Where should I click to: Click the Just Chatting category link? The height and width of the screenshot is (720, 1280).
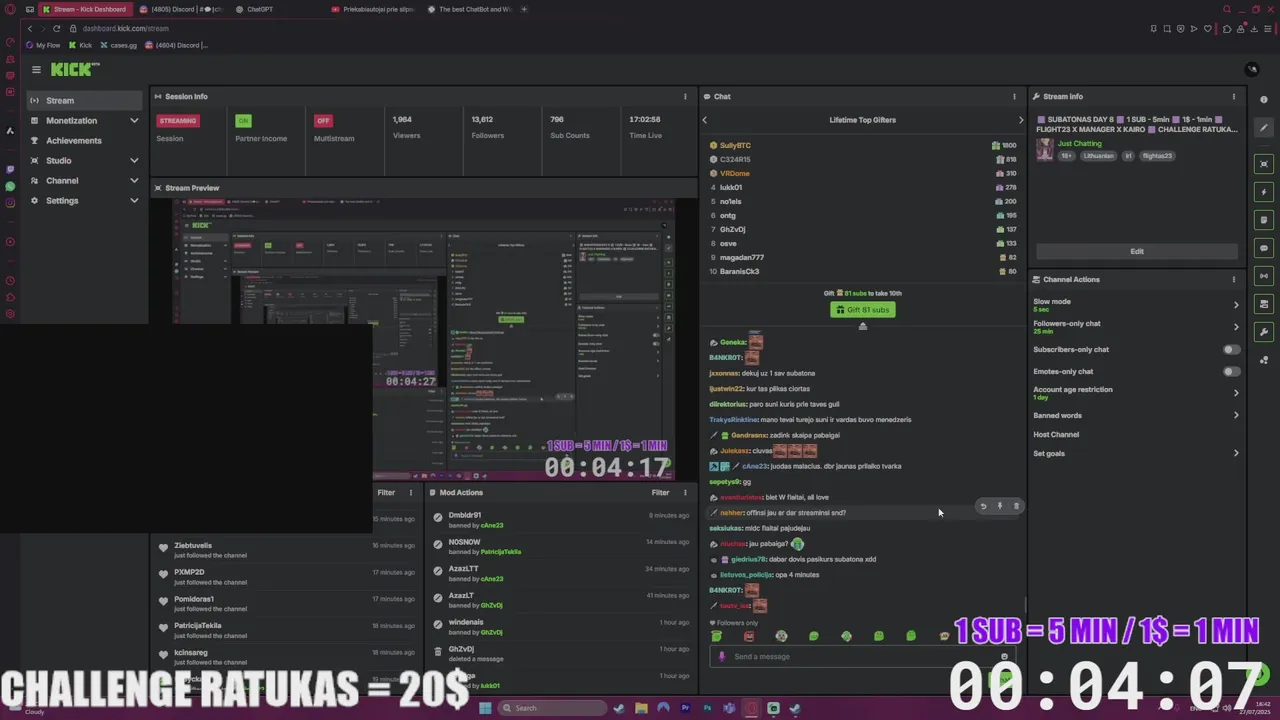(x=1079, y=144)
